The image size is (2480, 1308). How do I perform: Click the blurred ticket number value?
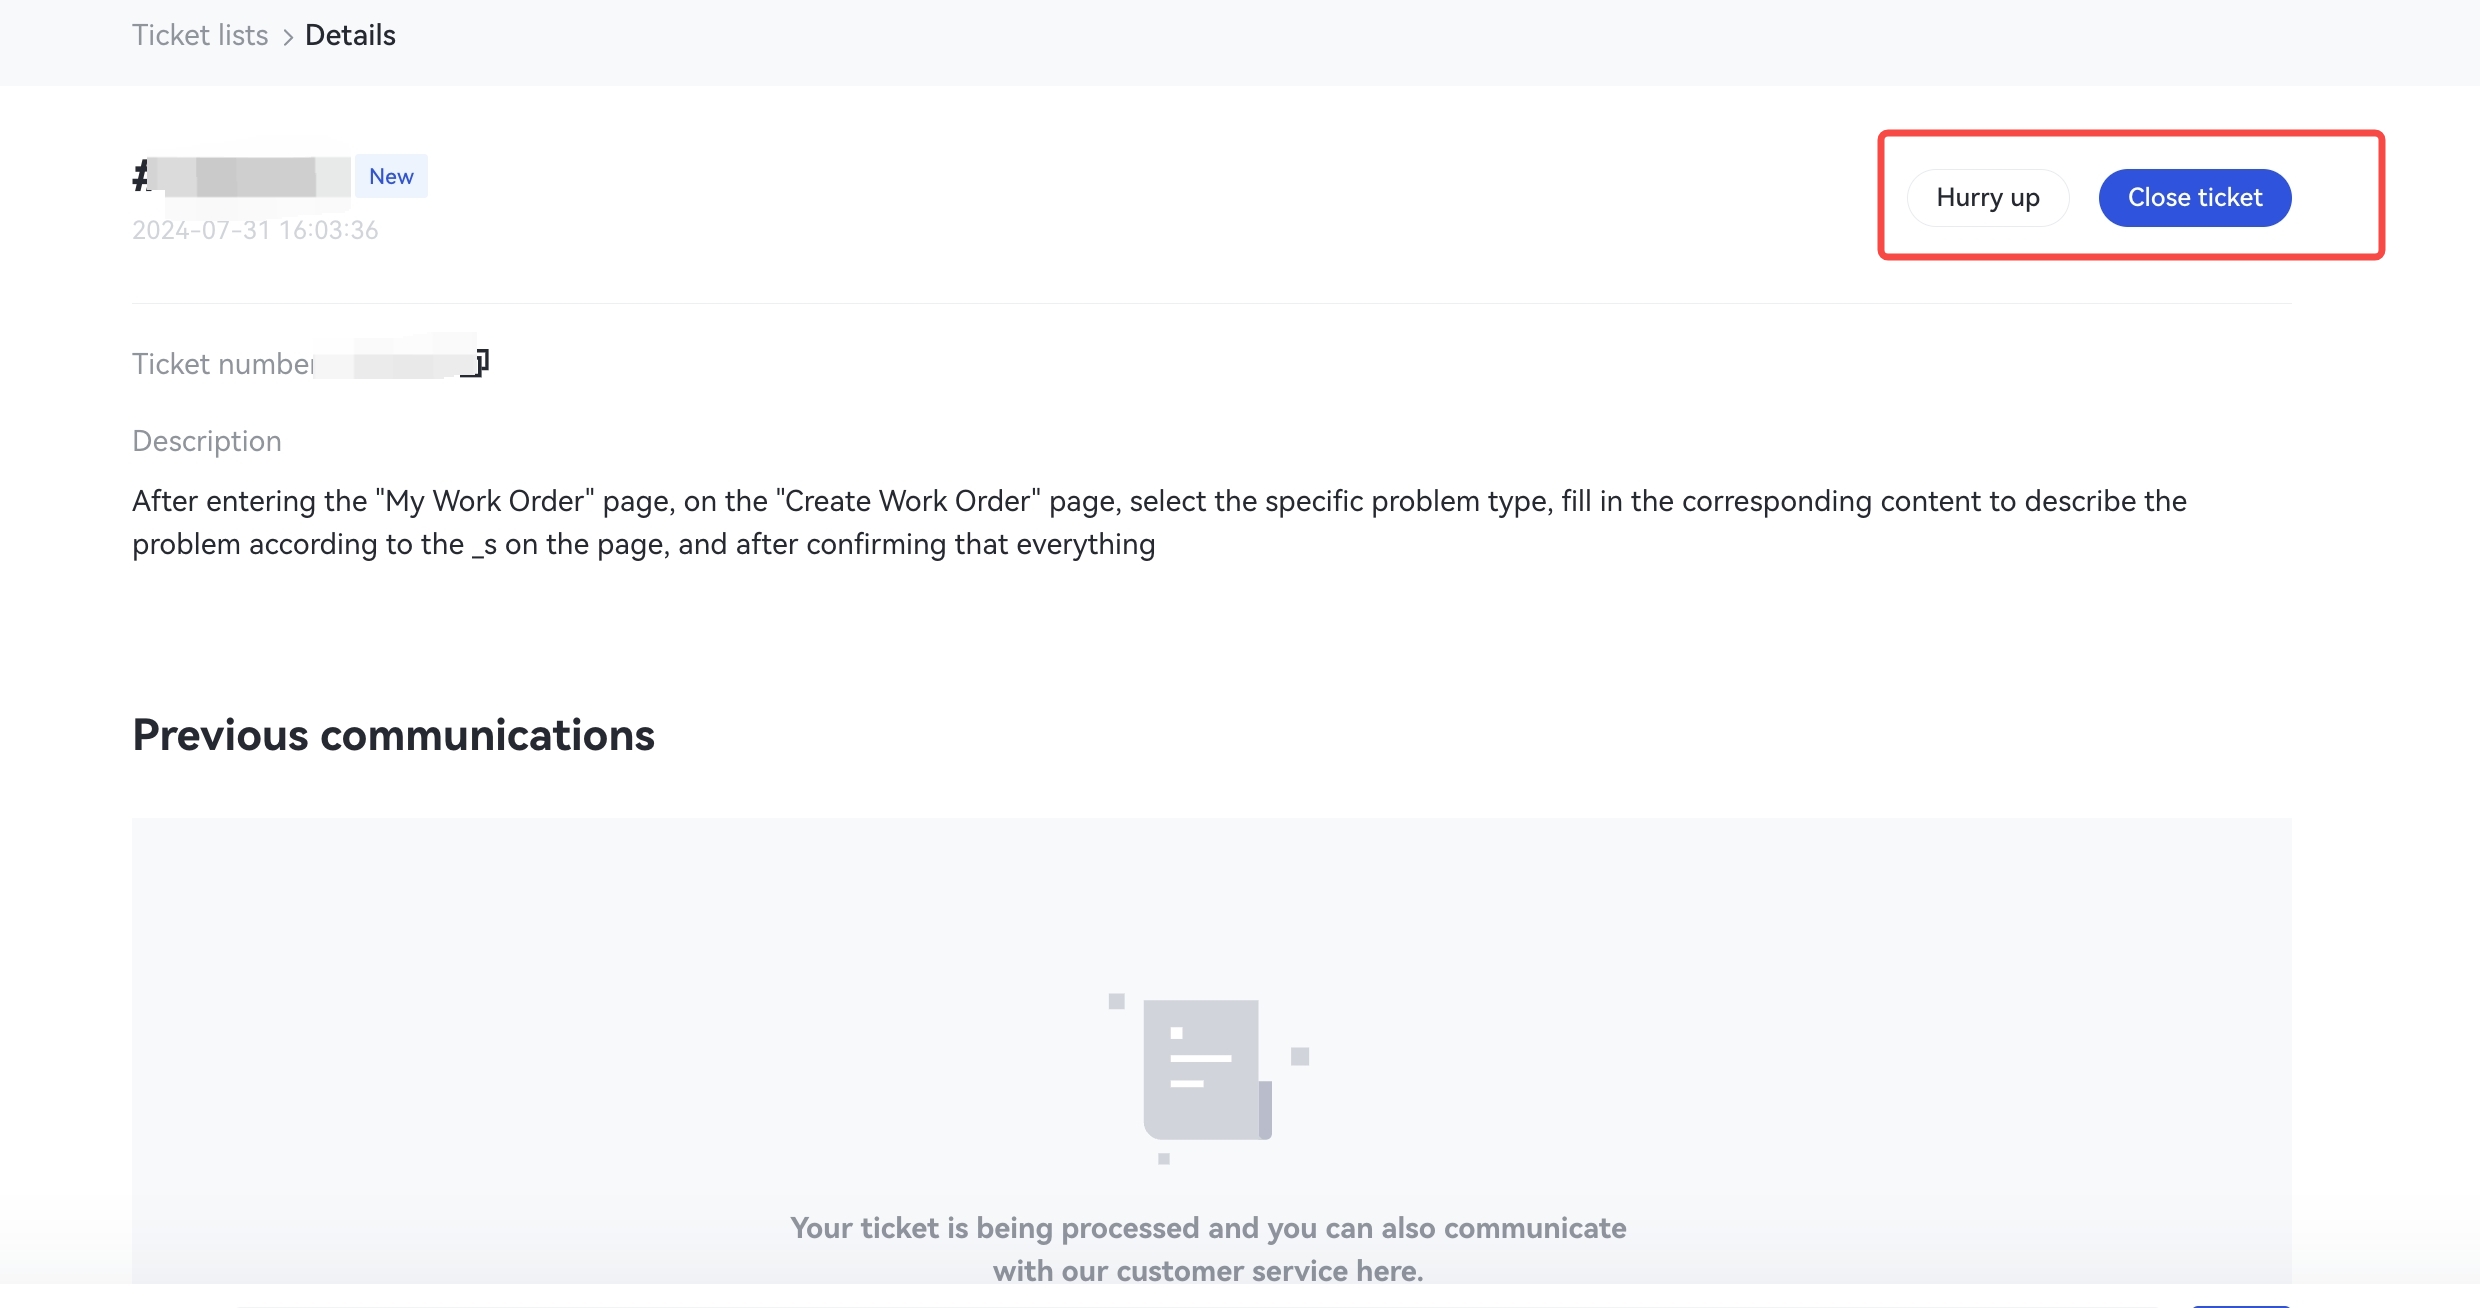click(395, 360)
